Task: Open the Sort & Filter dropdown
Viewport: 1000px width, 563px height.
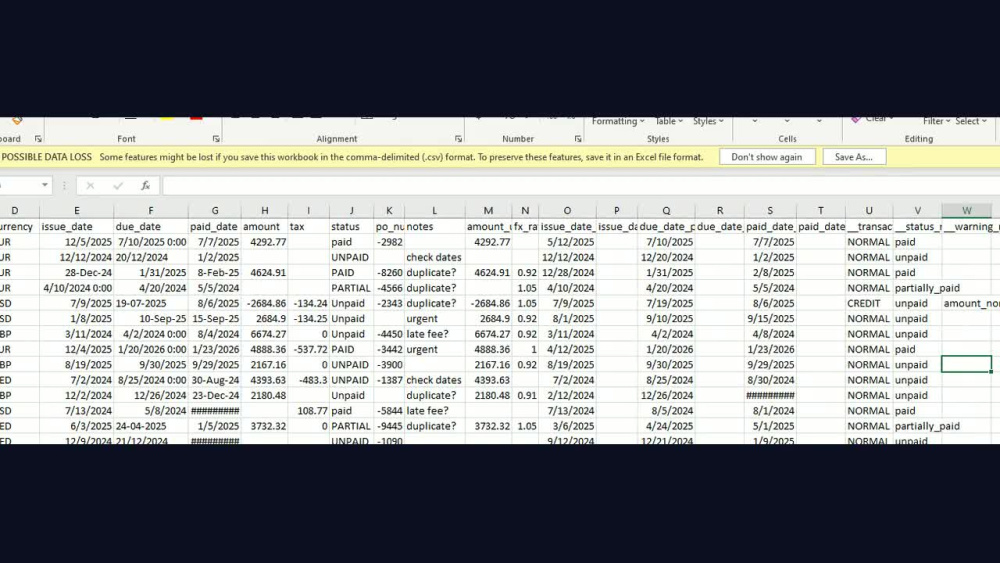Action: pyautogui.click(x=936, y=121)
